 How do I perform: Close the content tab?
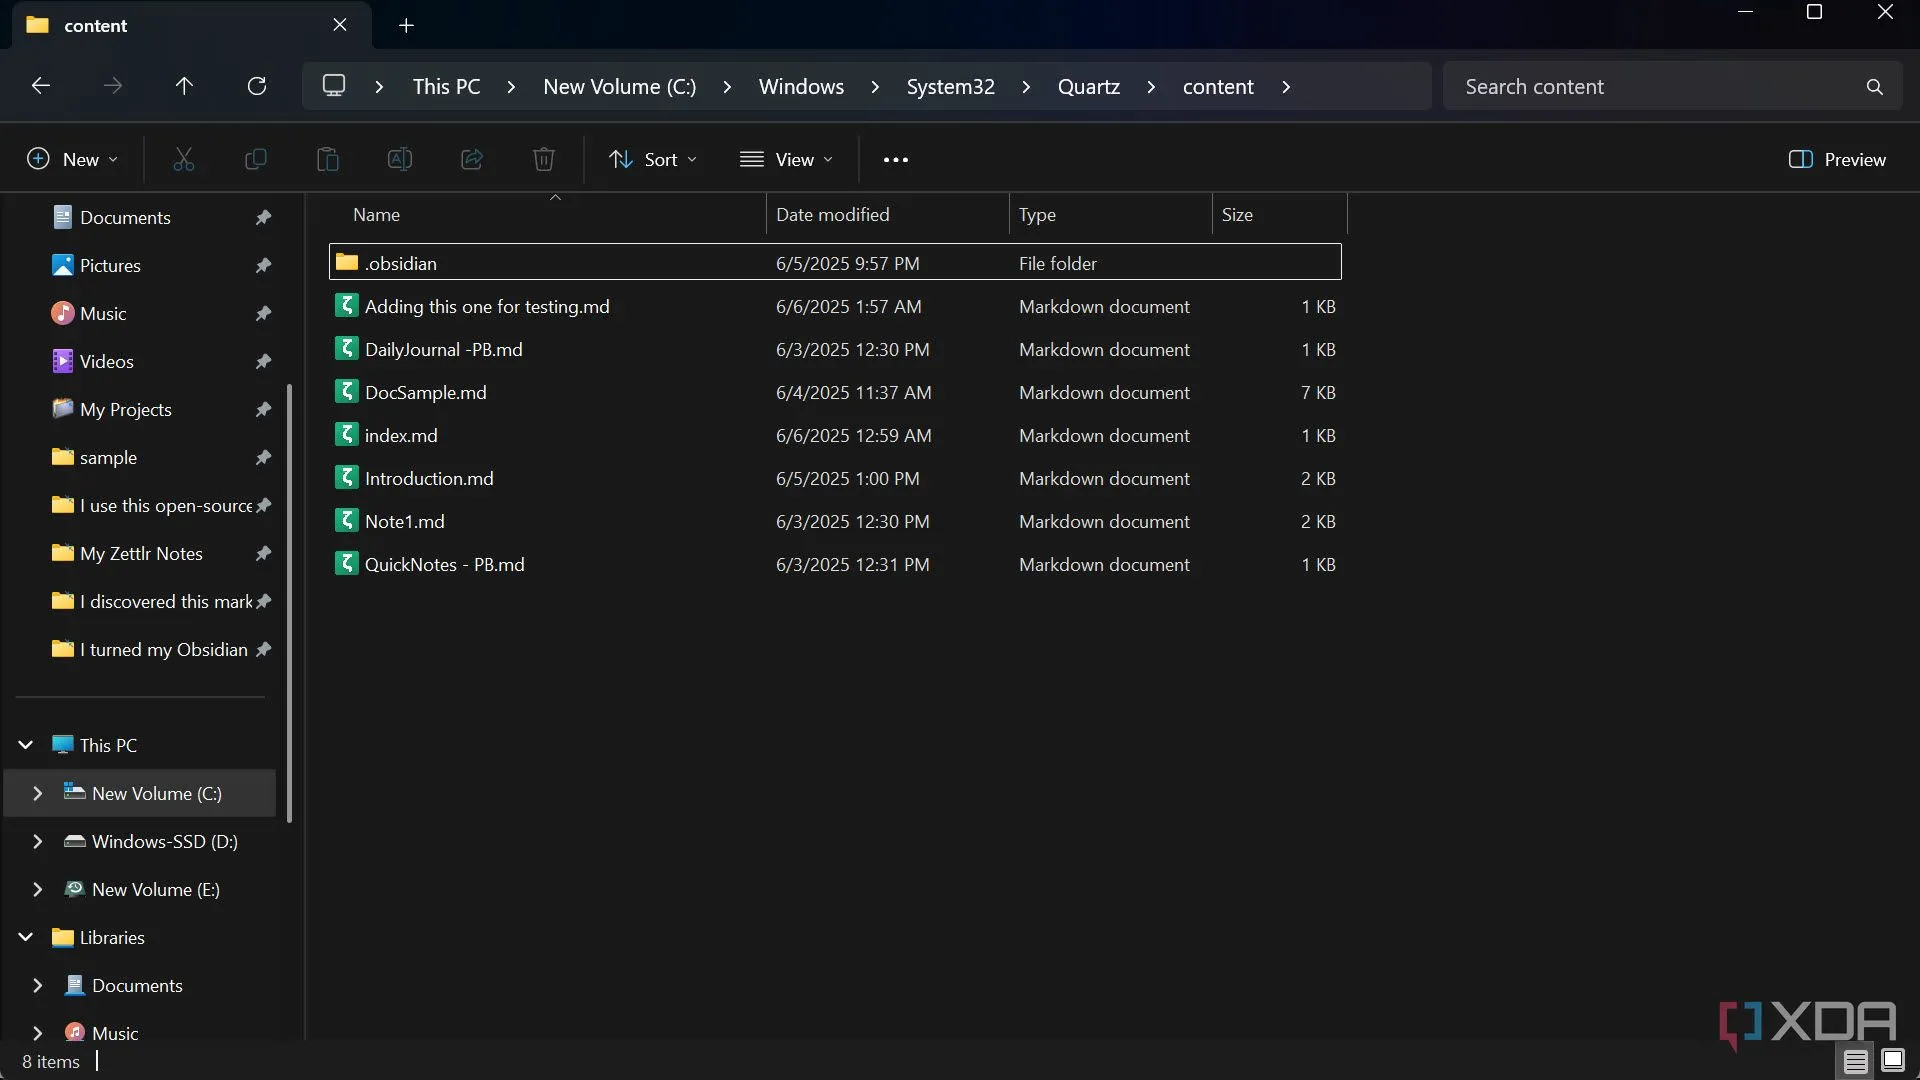340,25
